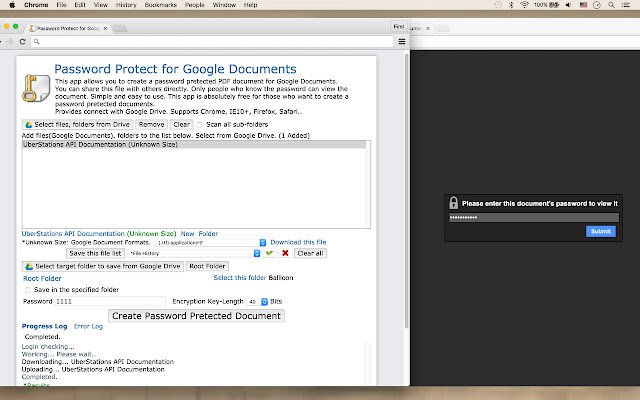The height and width of the screenshot is (400, 640).
Task: Click password field in dark PDF window
Action: coord(534,218)
